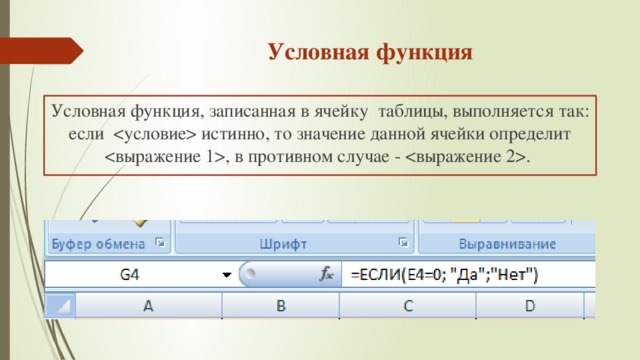Viewport: 640px width, 360px height.
Task: Click the Name Box showing G4
Action: pyautogui.click(x=133, y=274)
